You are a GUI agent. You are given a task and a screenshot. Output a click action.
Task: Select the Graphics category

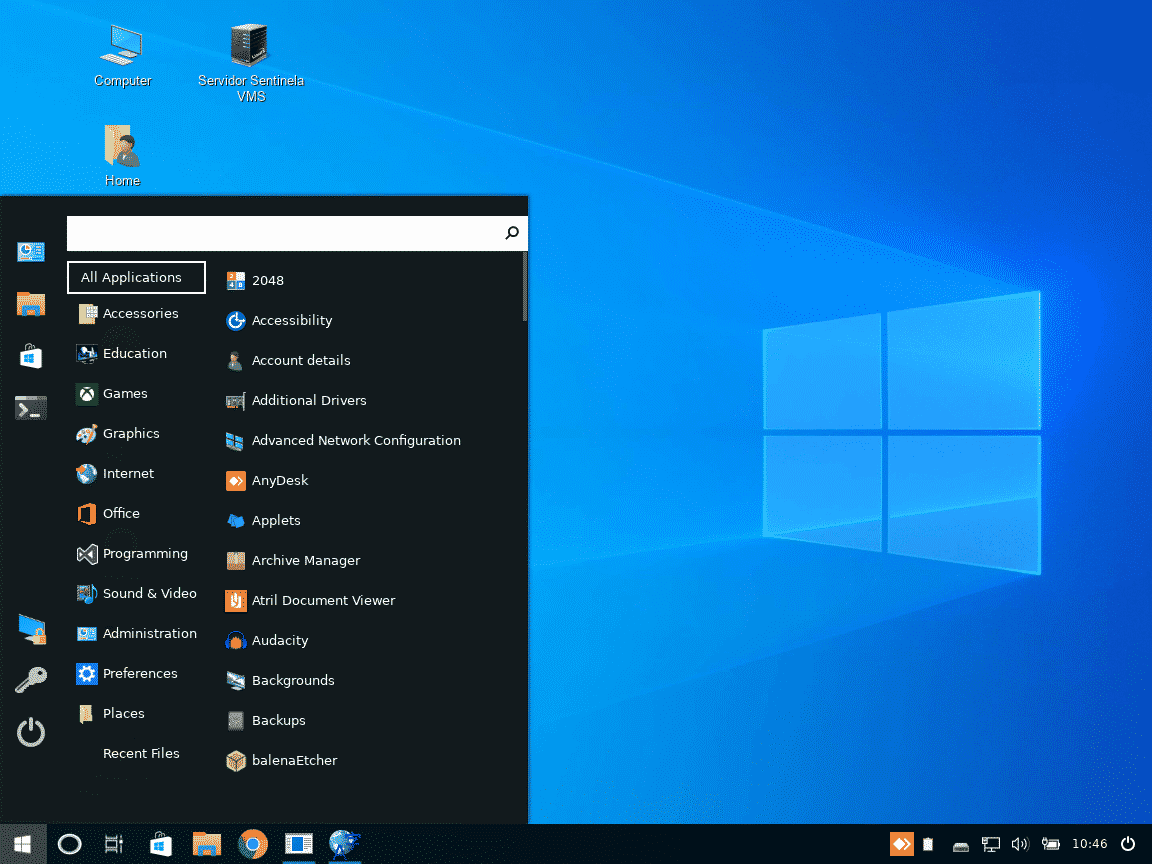(x=131, y=433)
